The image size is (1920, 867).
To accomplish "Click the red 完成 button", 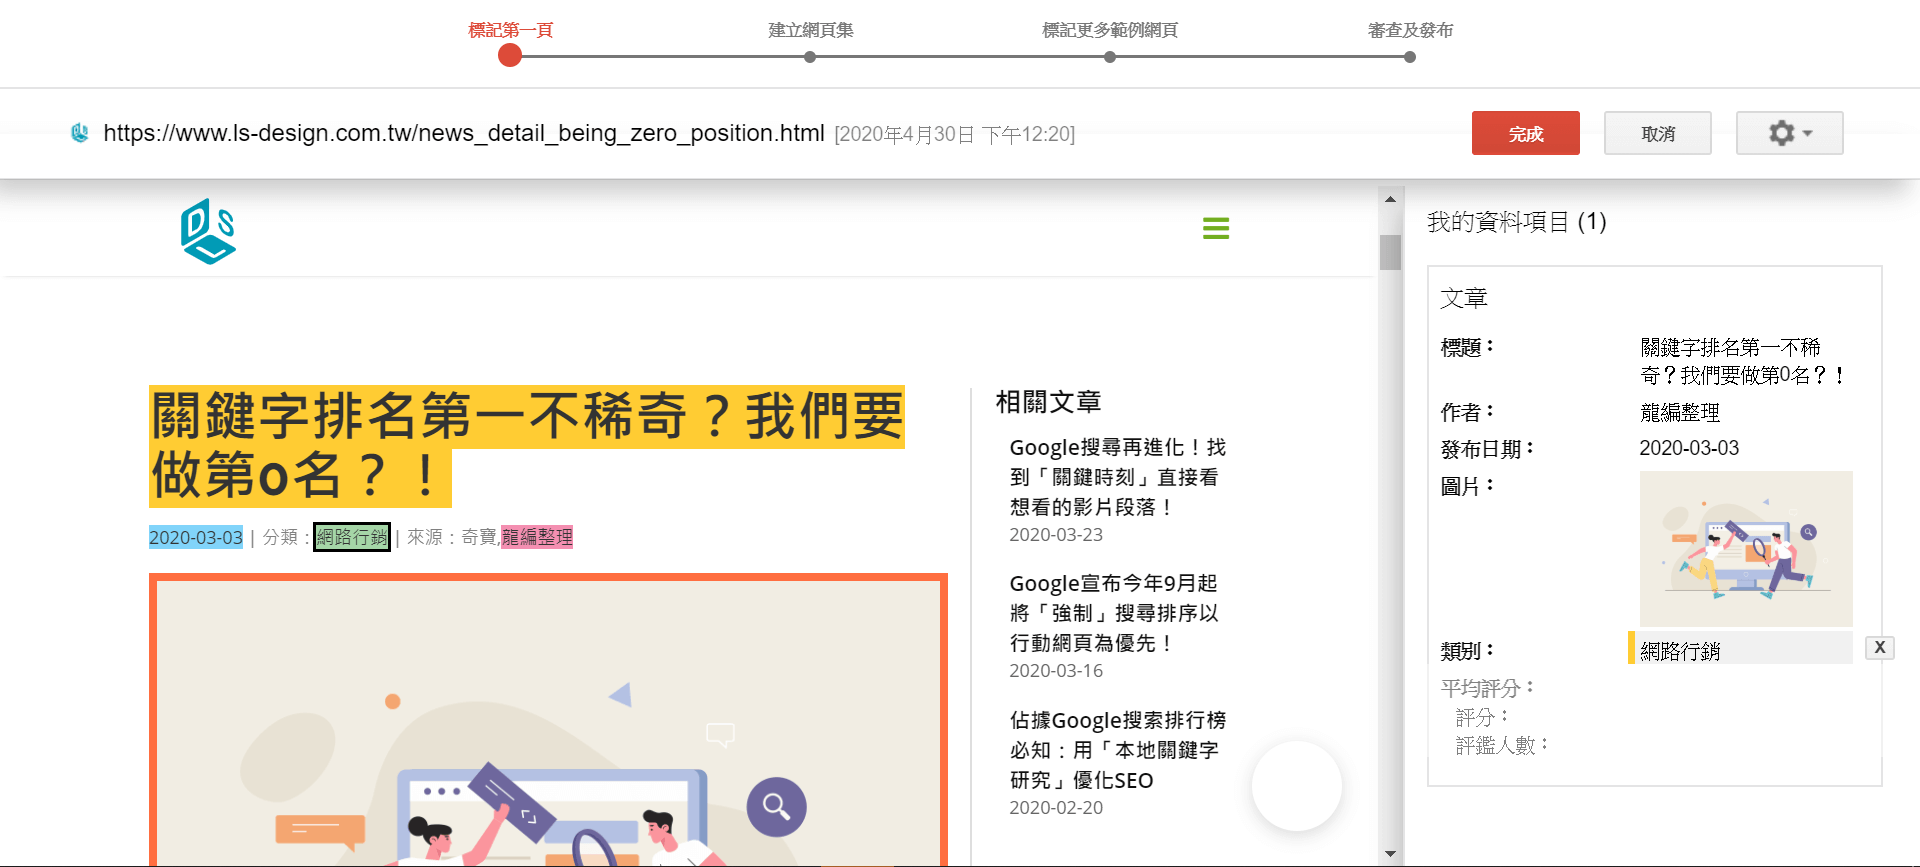I will (x=1525, y=133).
